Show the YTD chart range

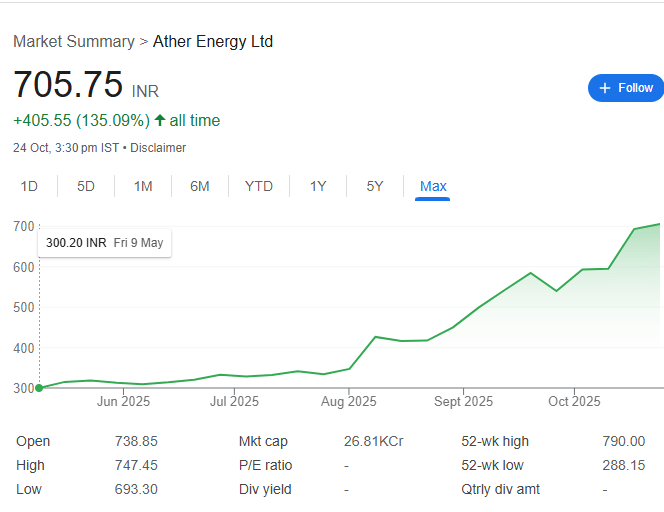(x=259, y=186)
